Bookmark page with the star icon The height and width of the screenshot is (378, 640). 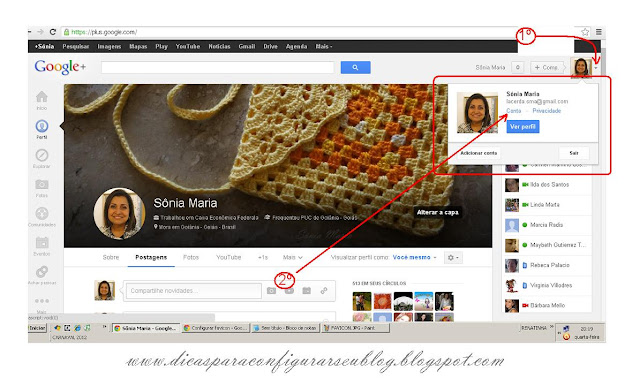point(585,32)
